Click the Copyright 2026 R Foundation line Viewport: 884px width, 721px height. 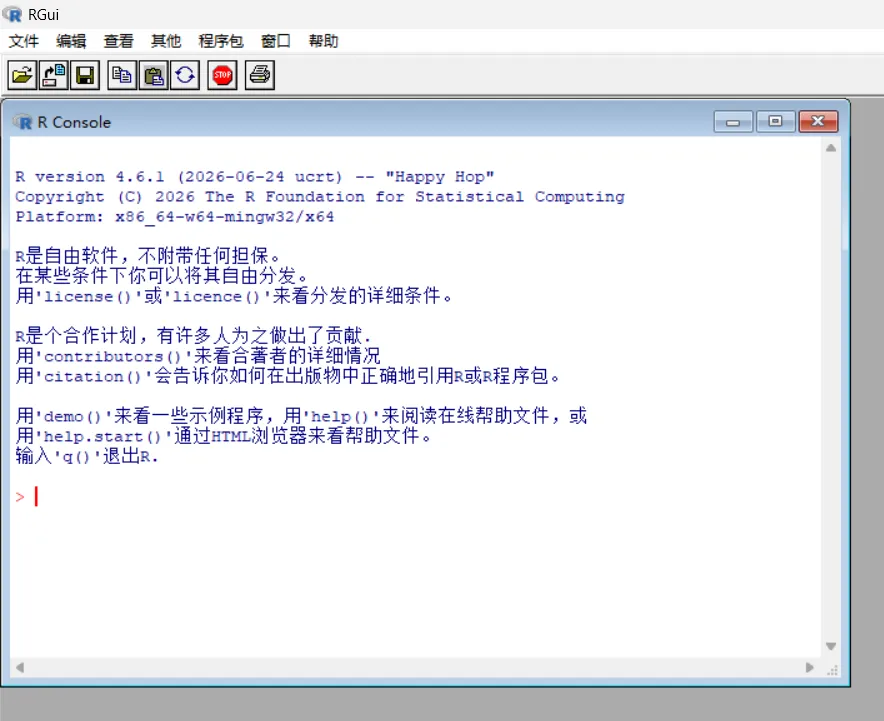[320, 197]
